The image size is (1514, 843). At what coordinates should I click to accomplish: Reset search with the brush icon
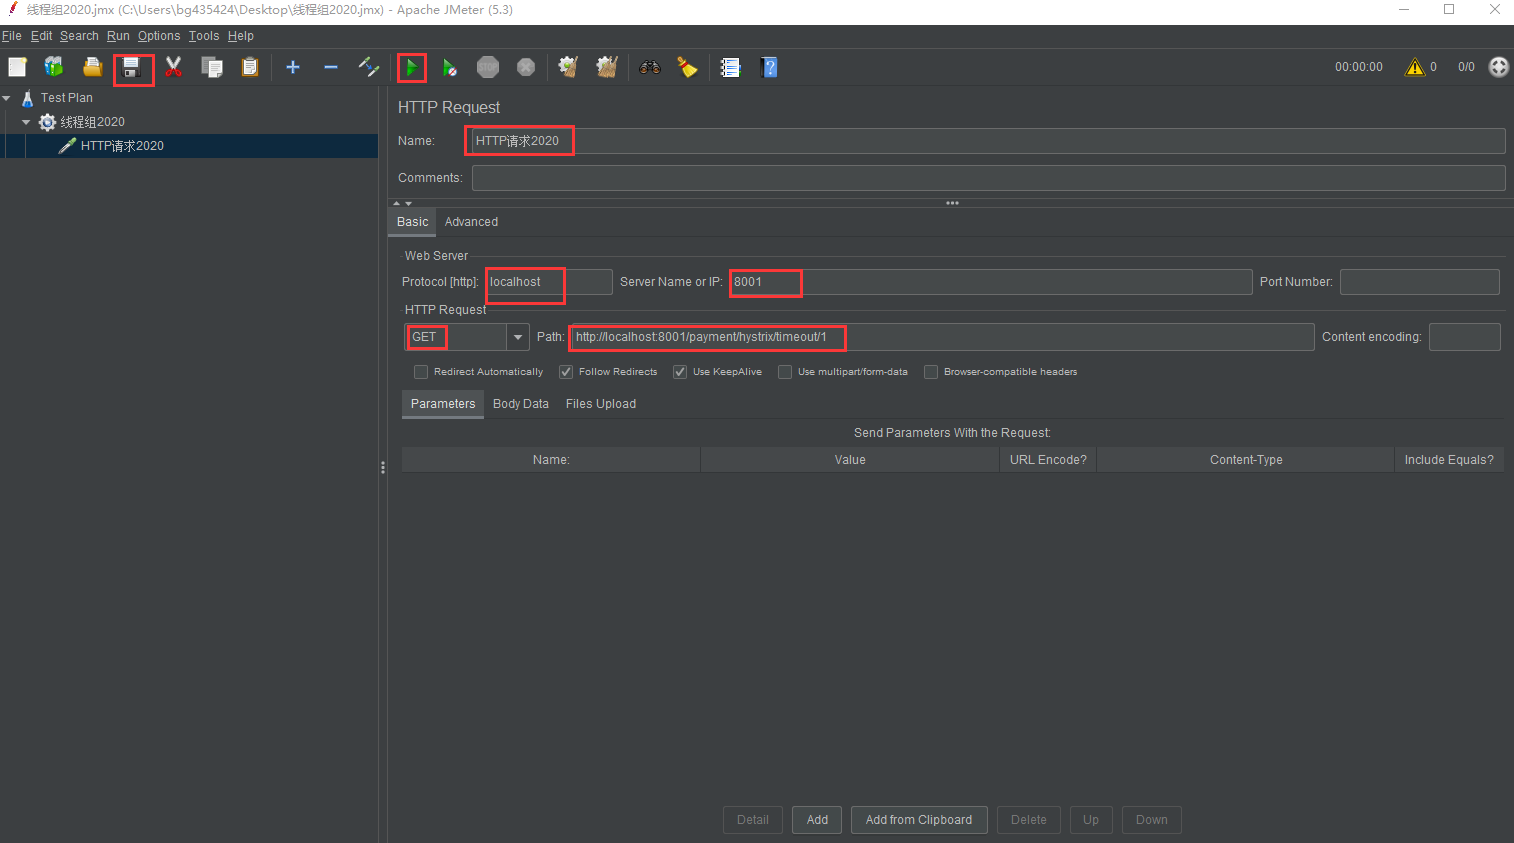tap(687, 67)
